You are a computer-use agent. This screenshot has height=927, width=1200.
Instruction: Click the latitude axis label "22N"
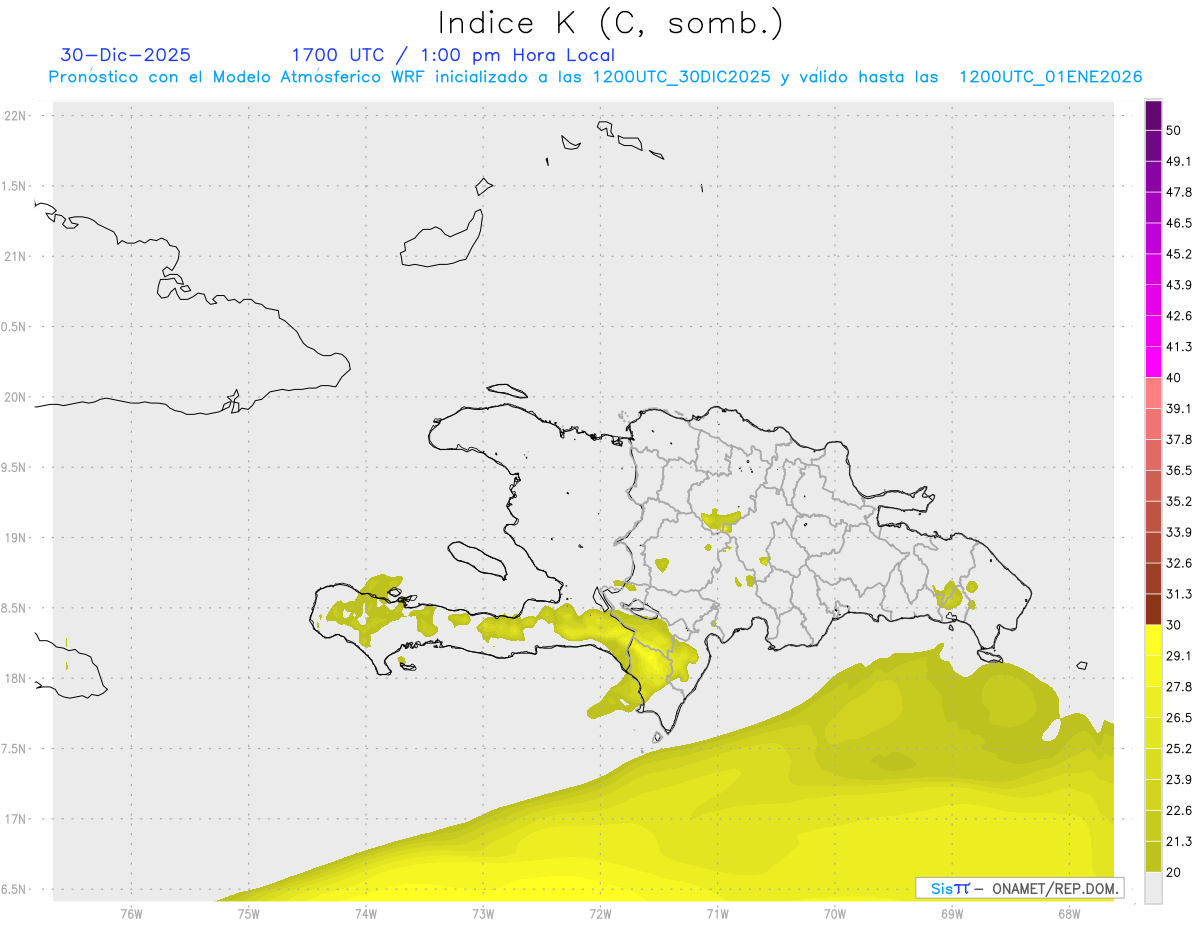click(16, 115)
